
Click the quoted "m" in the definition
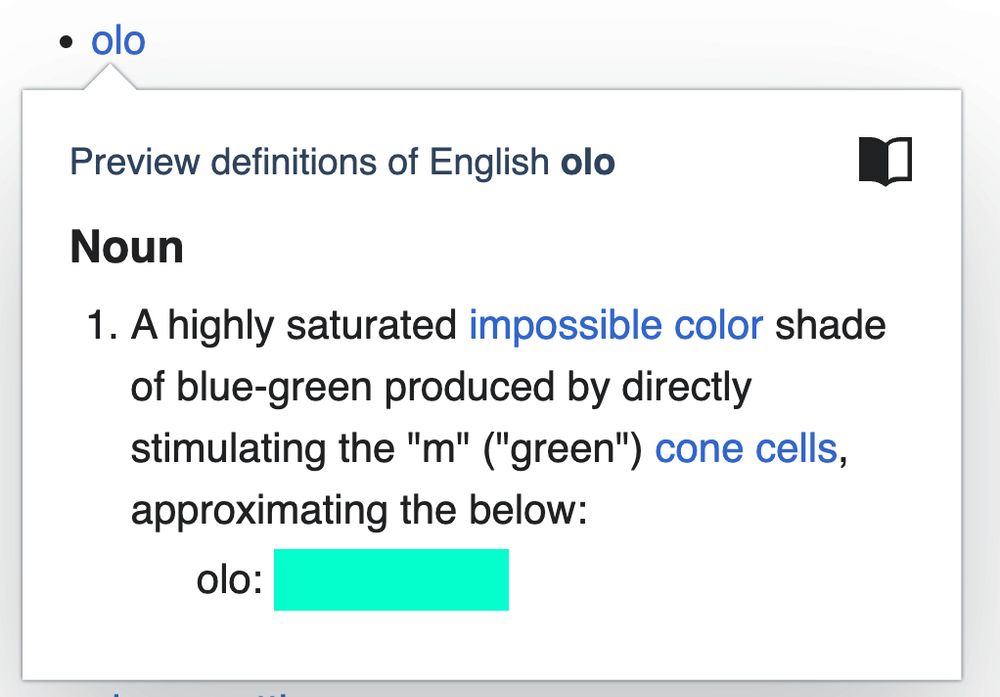[x=438, y=449]
